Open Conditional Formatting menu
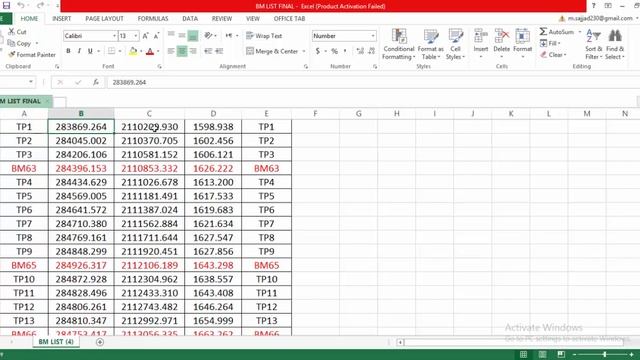640x360 pixels. click(398, 44)
